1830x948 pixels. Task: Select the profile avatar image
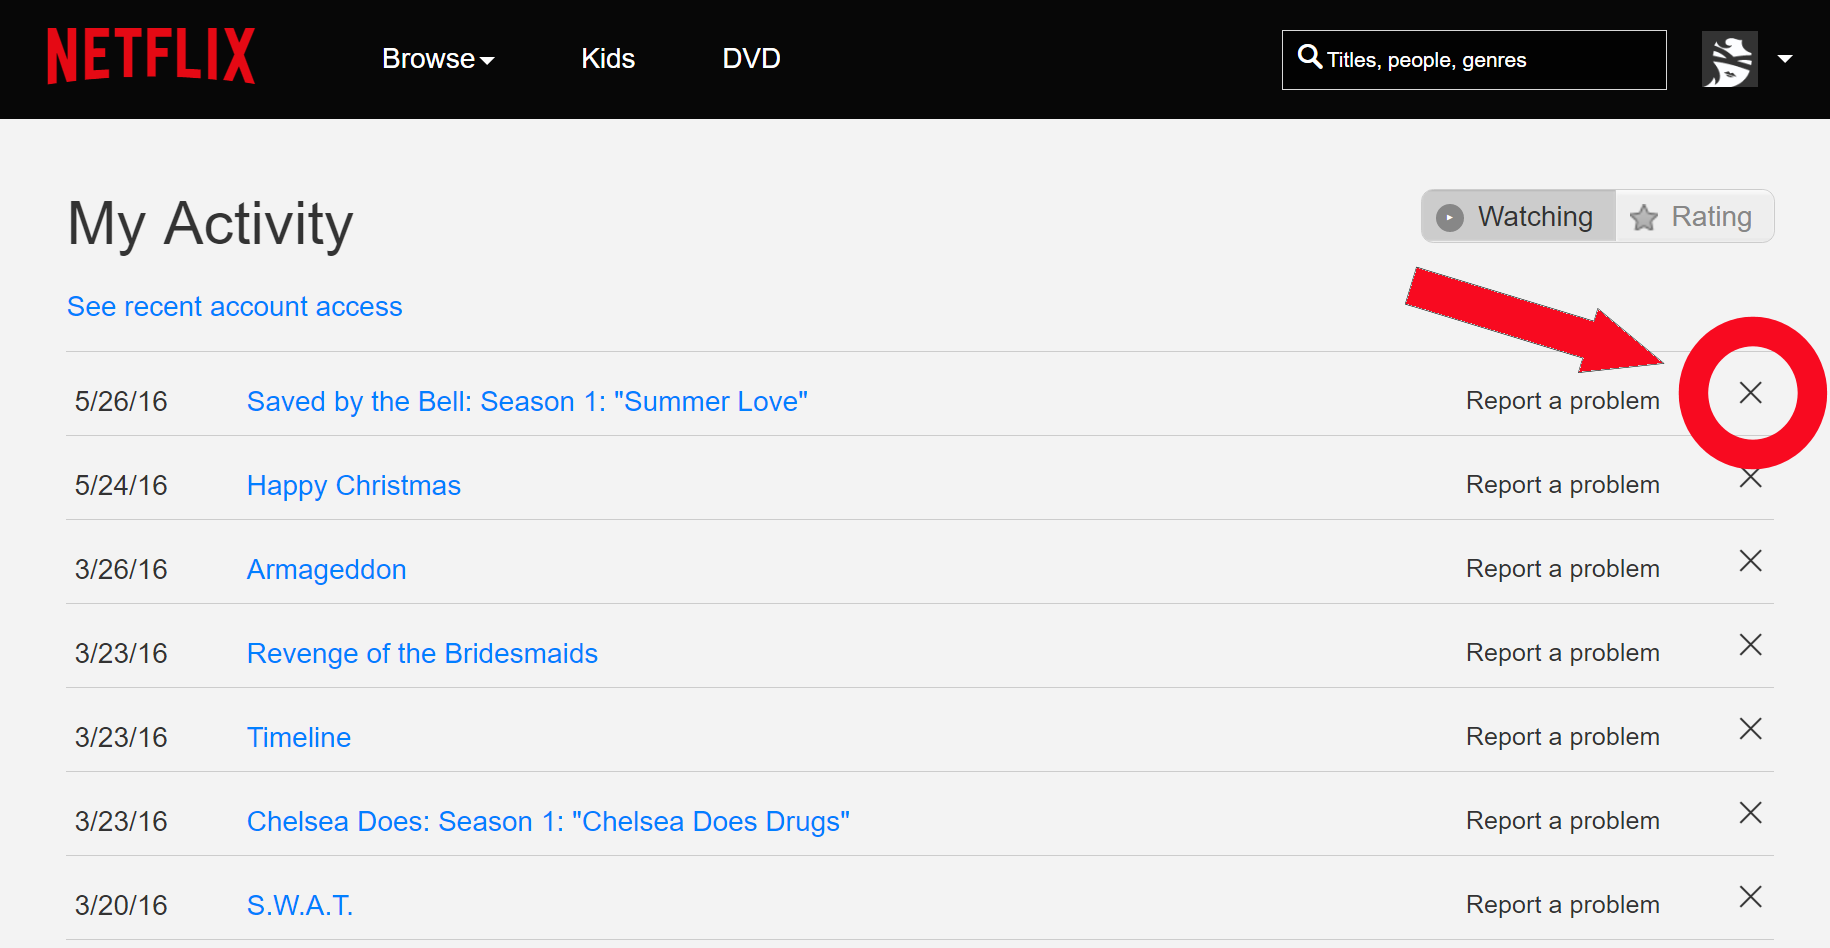click(1729, 59)
